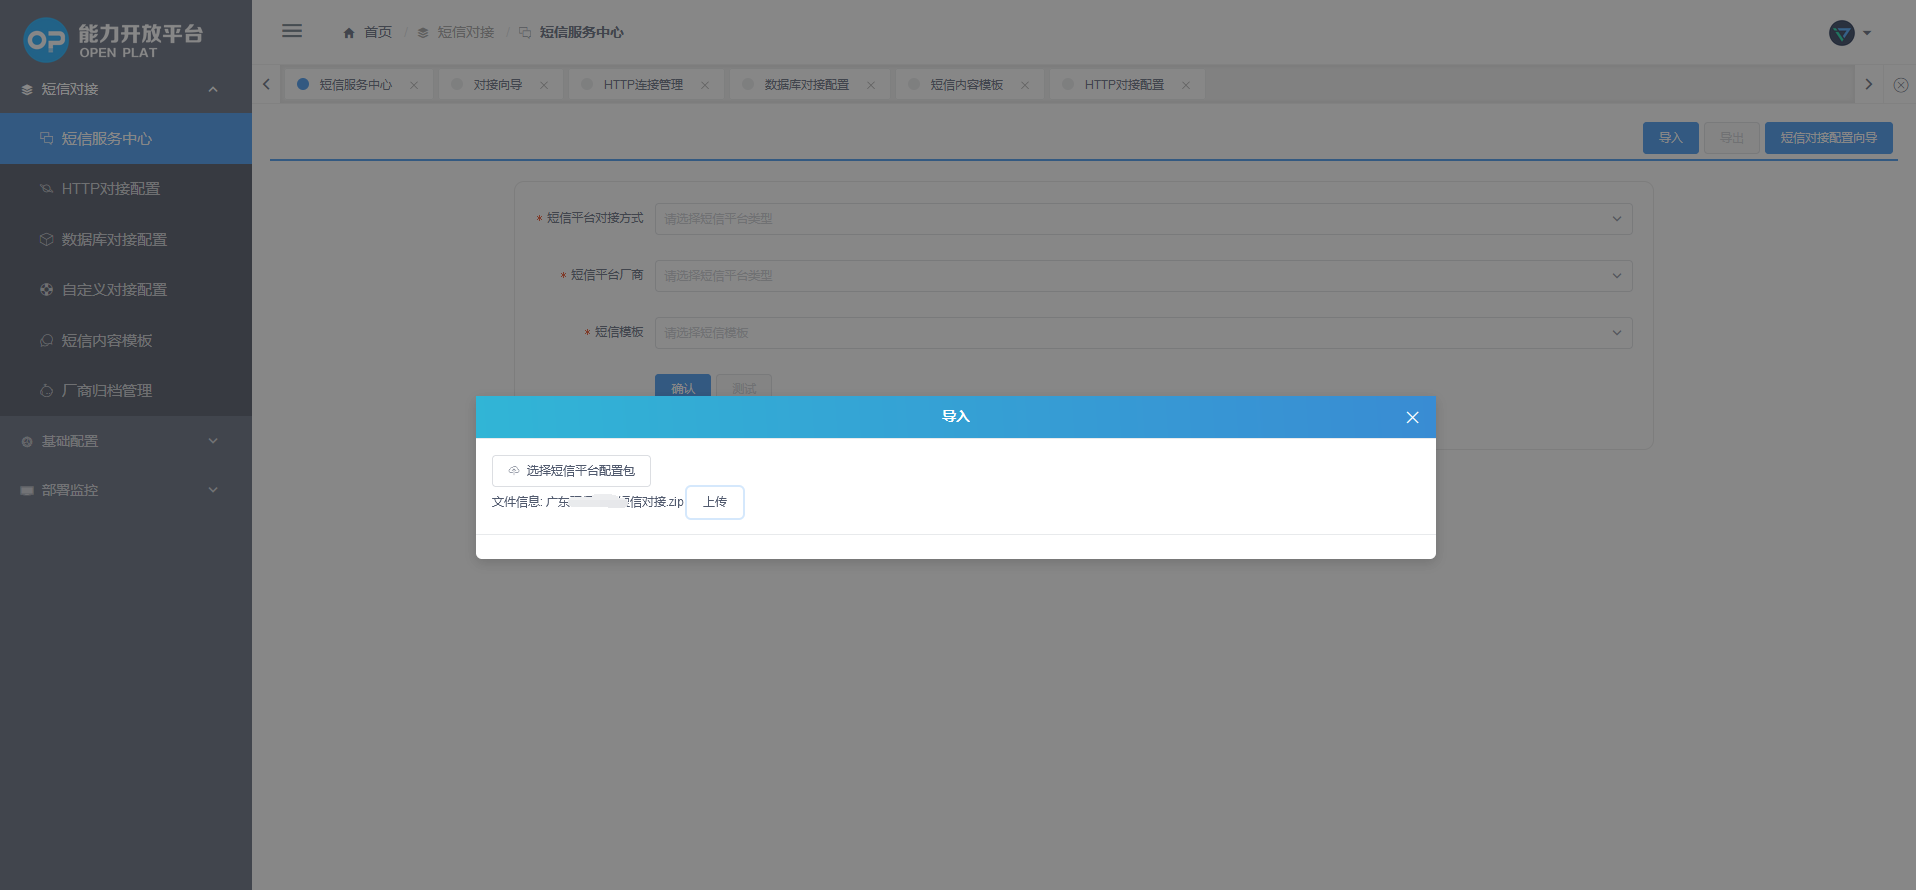
Task: Click the selected zip file name text
Action: tap(615, 502)
